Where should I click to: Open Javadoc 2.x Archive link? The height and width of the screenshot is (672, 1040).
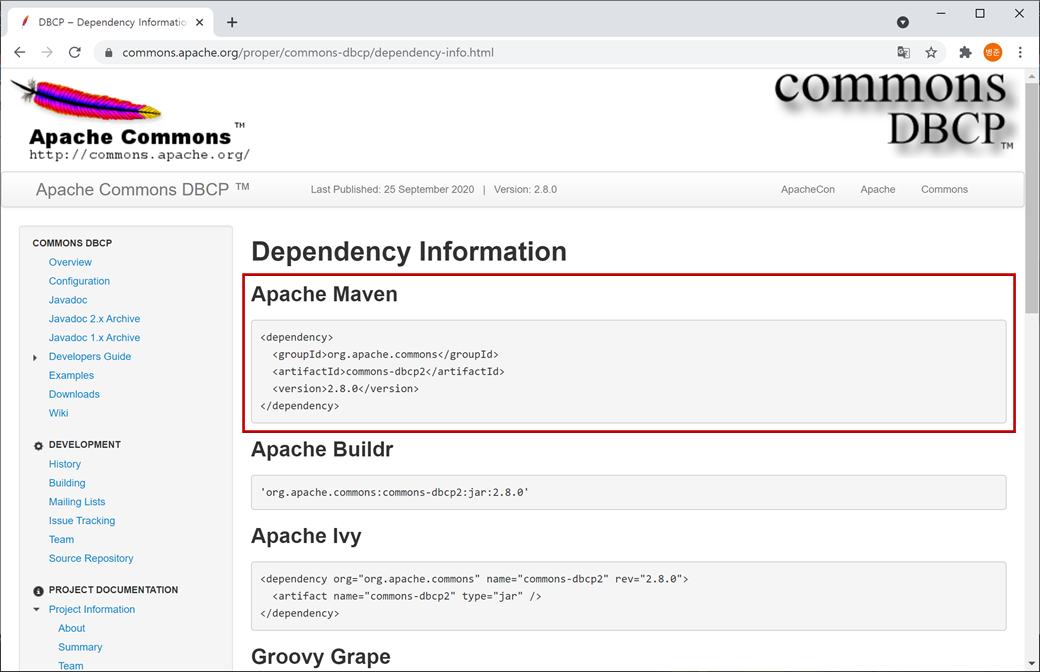[x=94, y=319]
